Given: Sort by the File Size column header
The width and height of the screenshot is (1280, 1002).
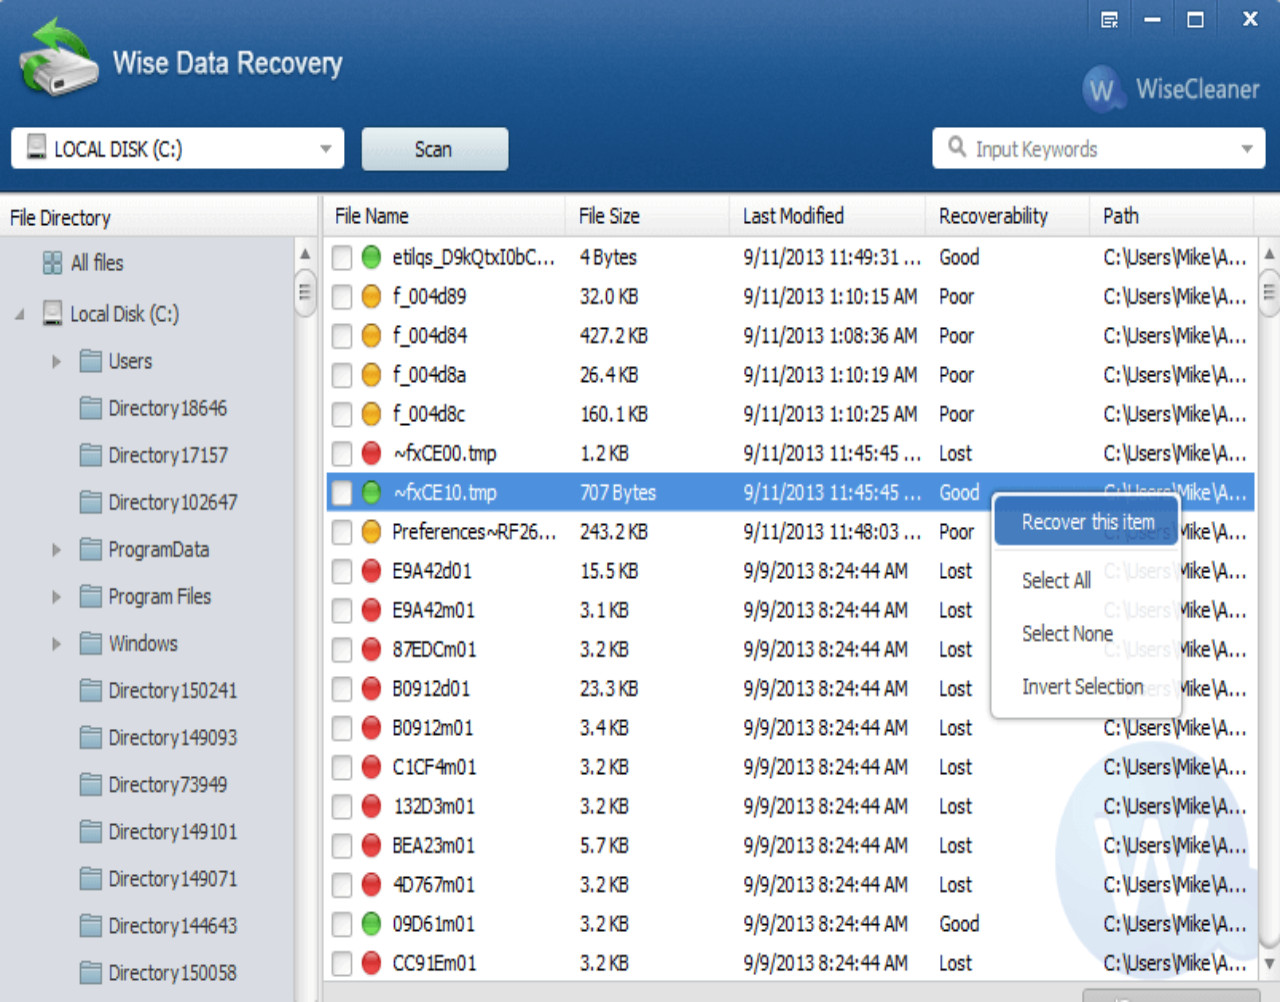Looking at the screenshot, I should (x=648, y=216).
